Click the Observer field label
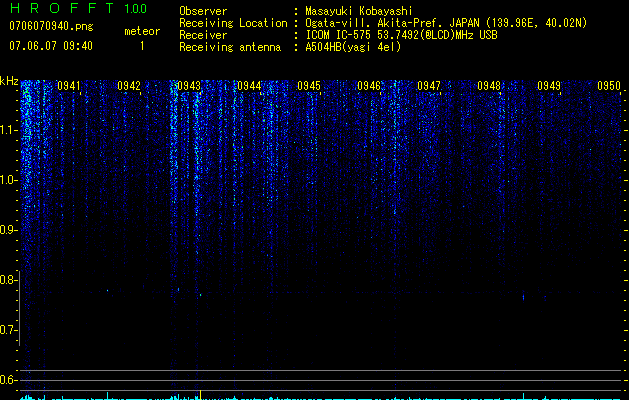The width and height of the screenshot is (629, 400). point(203,11)
